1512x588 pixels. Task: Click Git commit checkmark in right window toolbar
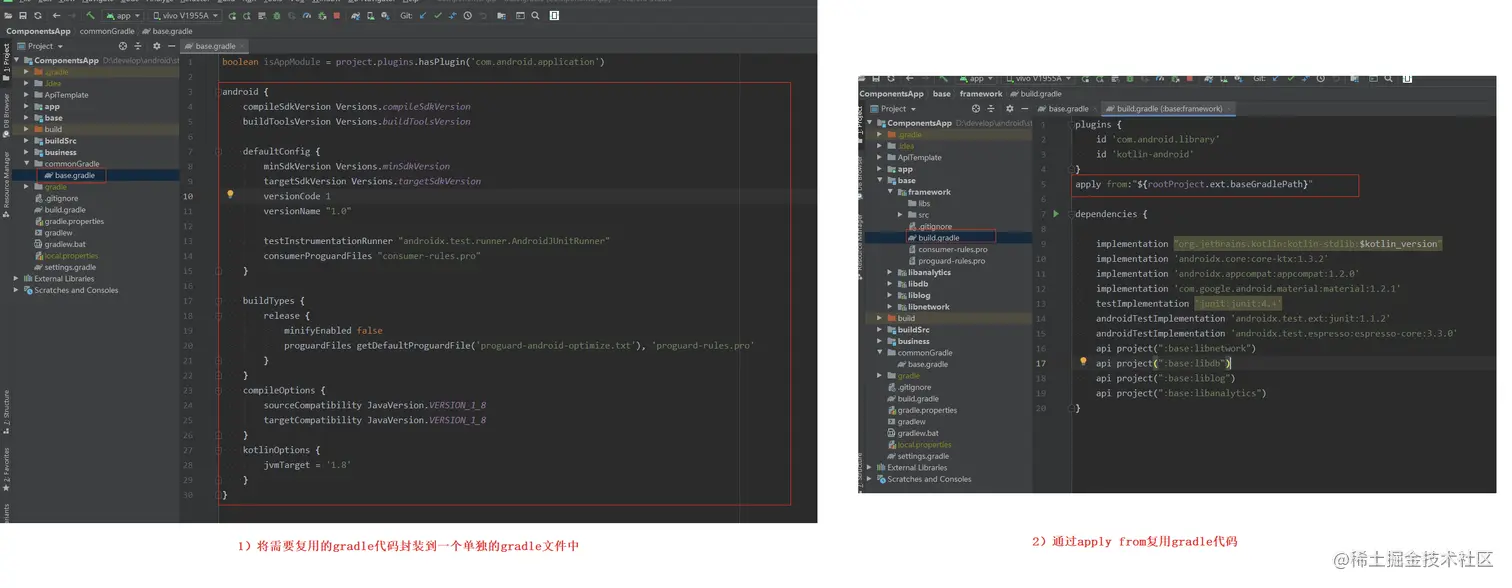pos(1291,79)
